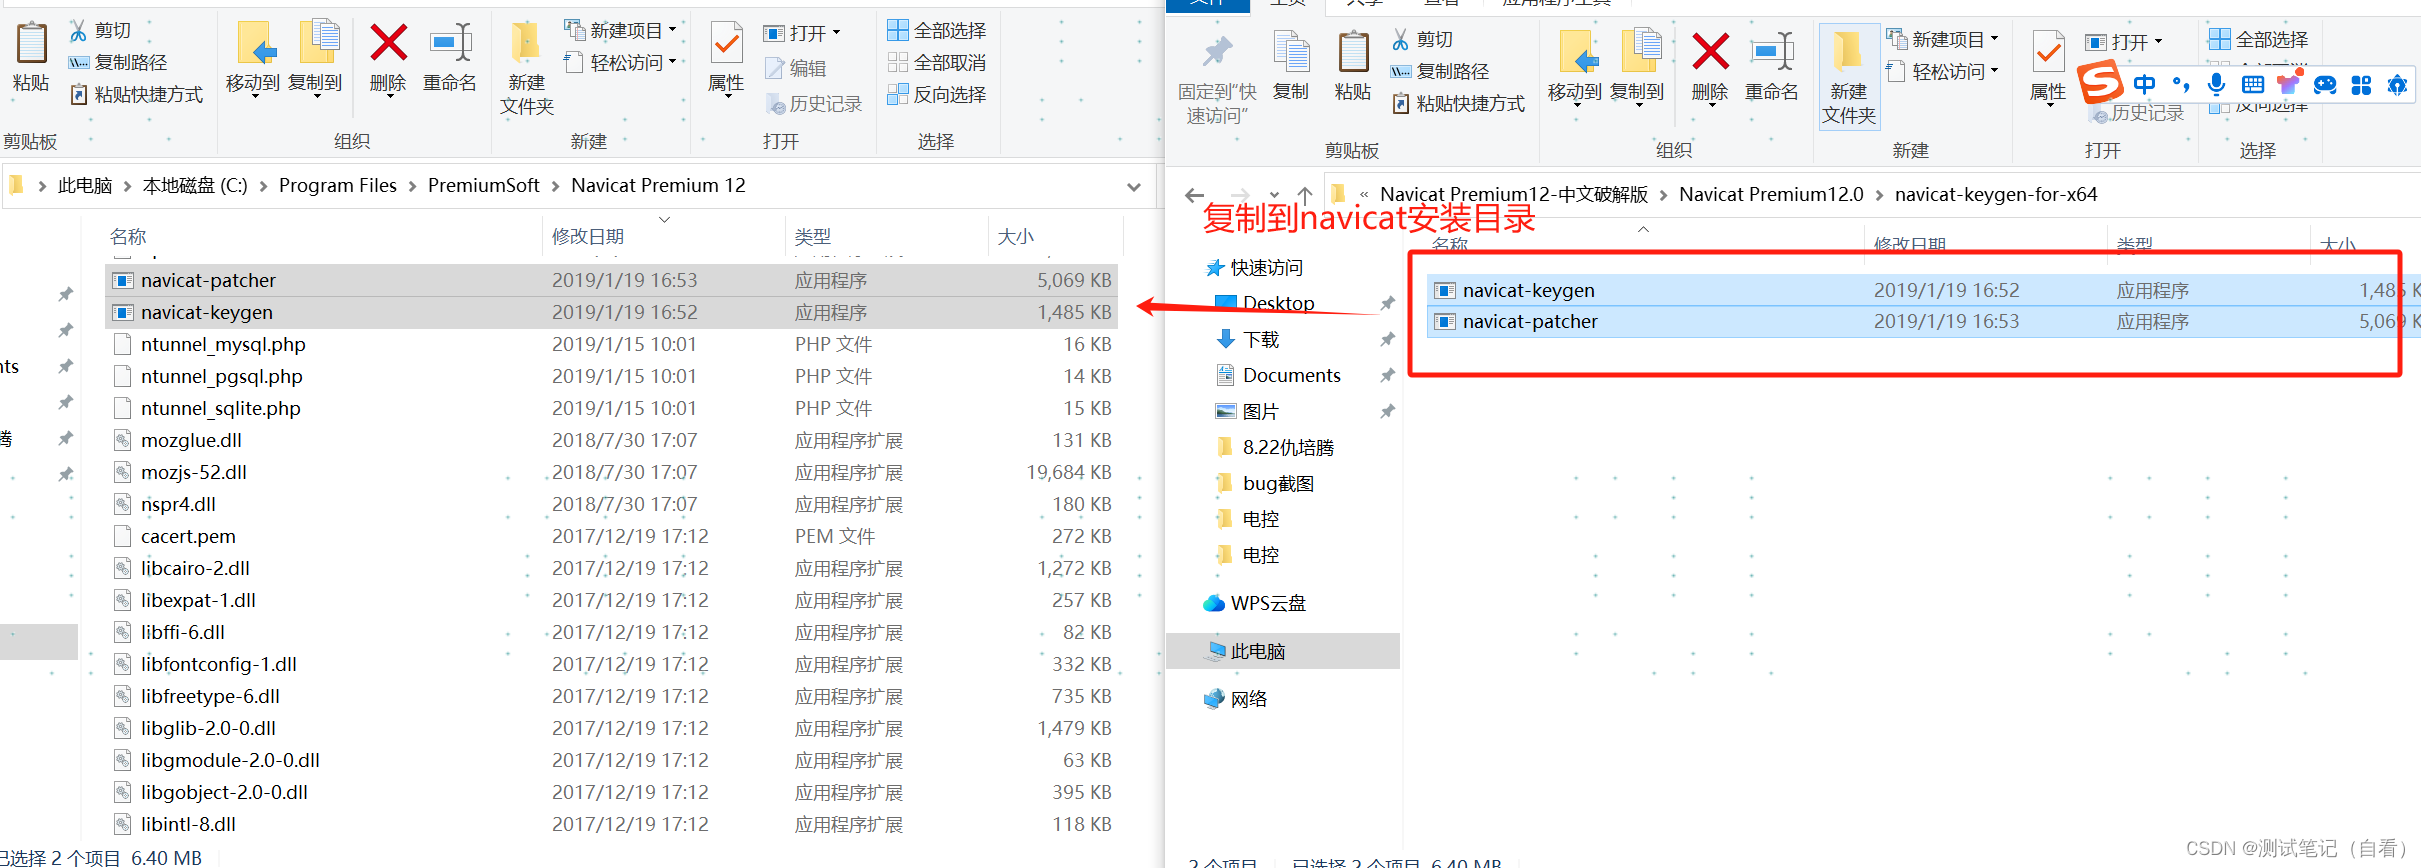Screen dimensions: 2421x868
Task: Open Easy access (轻松访问) dropdown in left window
Action: point(620,62)
